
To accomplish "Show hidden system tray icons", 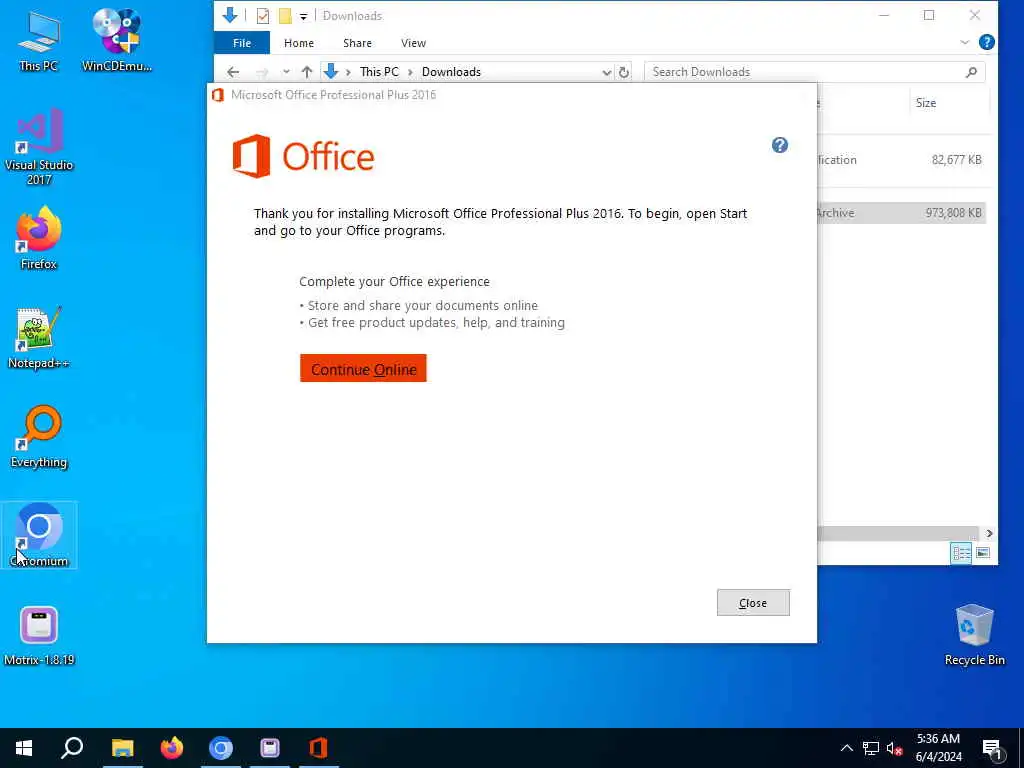I will [x=846, y=748].
